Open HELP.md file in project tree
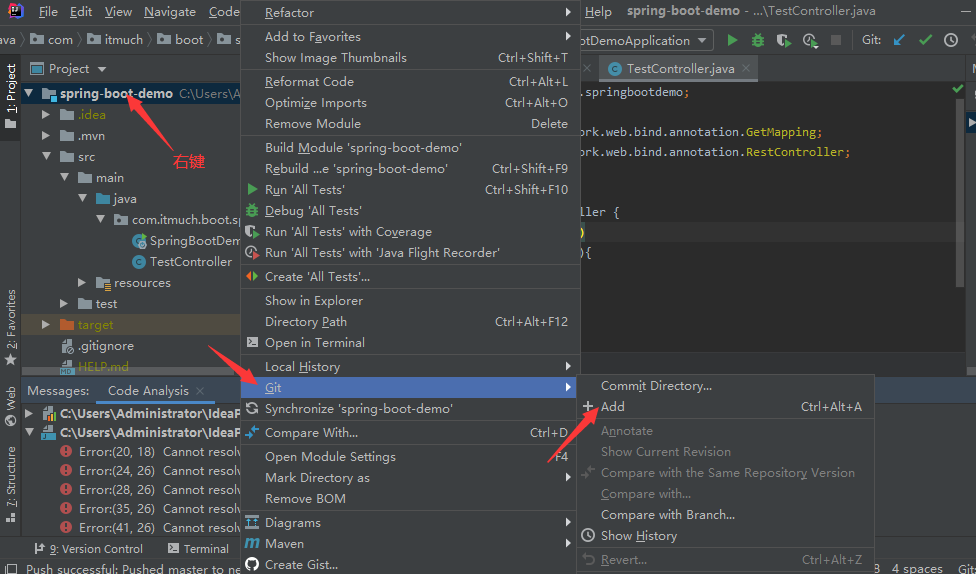This screenshot has height=574, width=976. (94, 367)
